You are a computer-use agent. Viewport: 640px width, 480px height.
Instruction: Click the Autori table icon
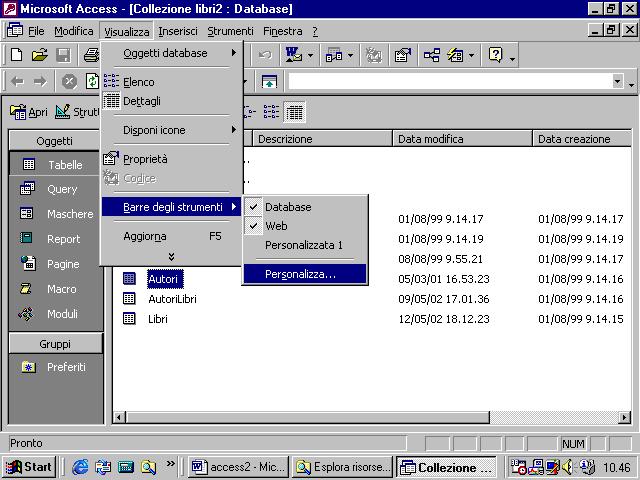pos(129,278)
